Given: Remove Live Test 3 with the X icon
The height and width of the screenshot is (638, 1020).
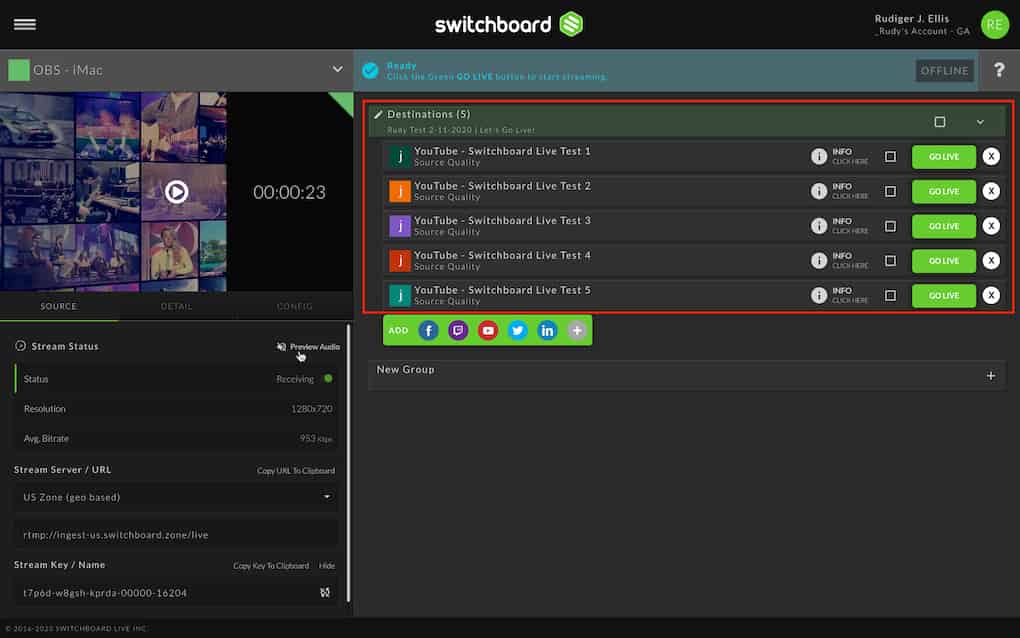Looking at the screenshot, I should [991, 226].
